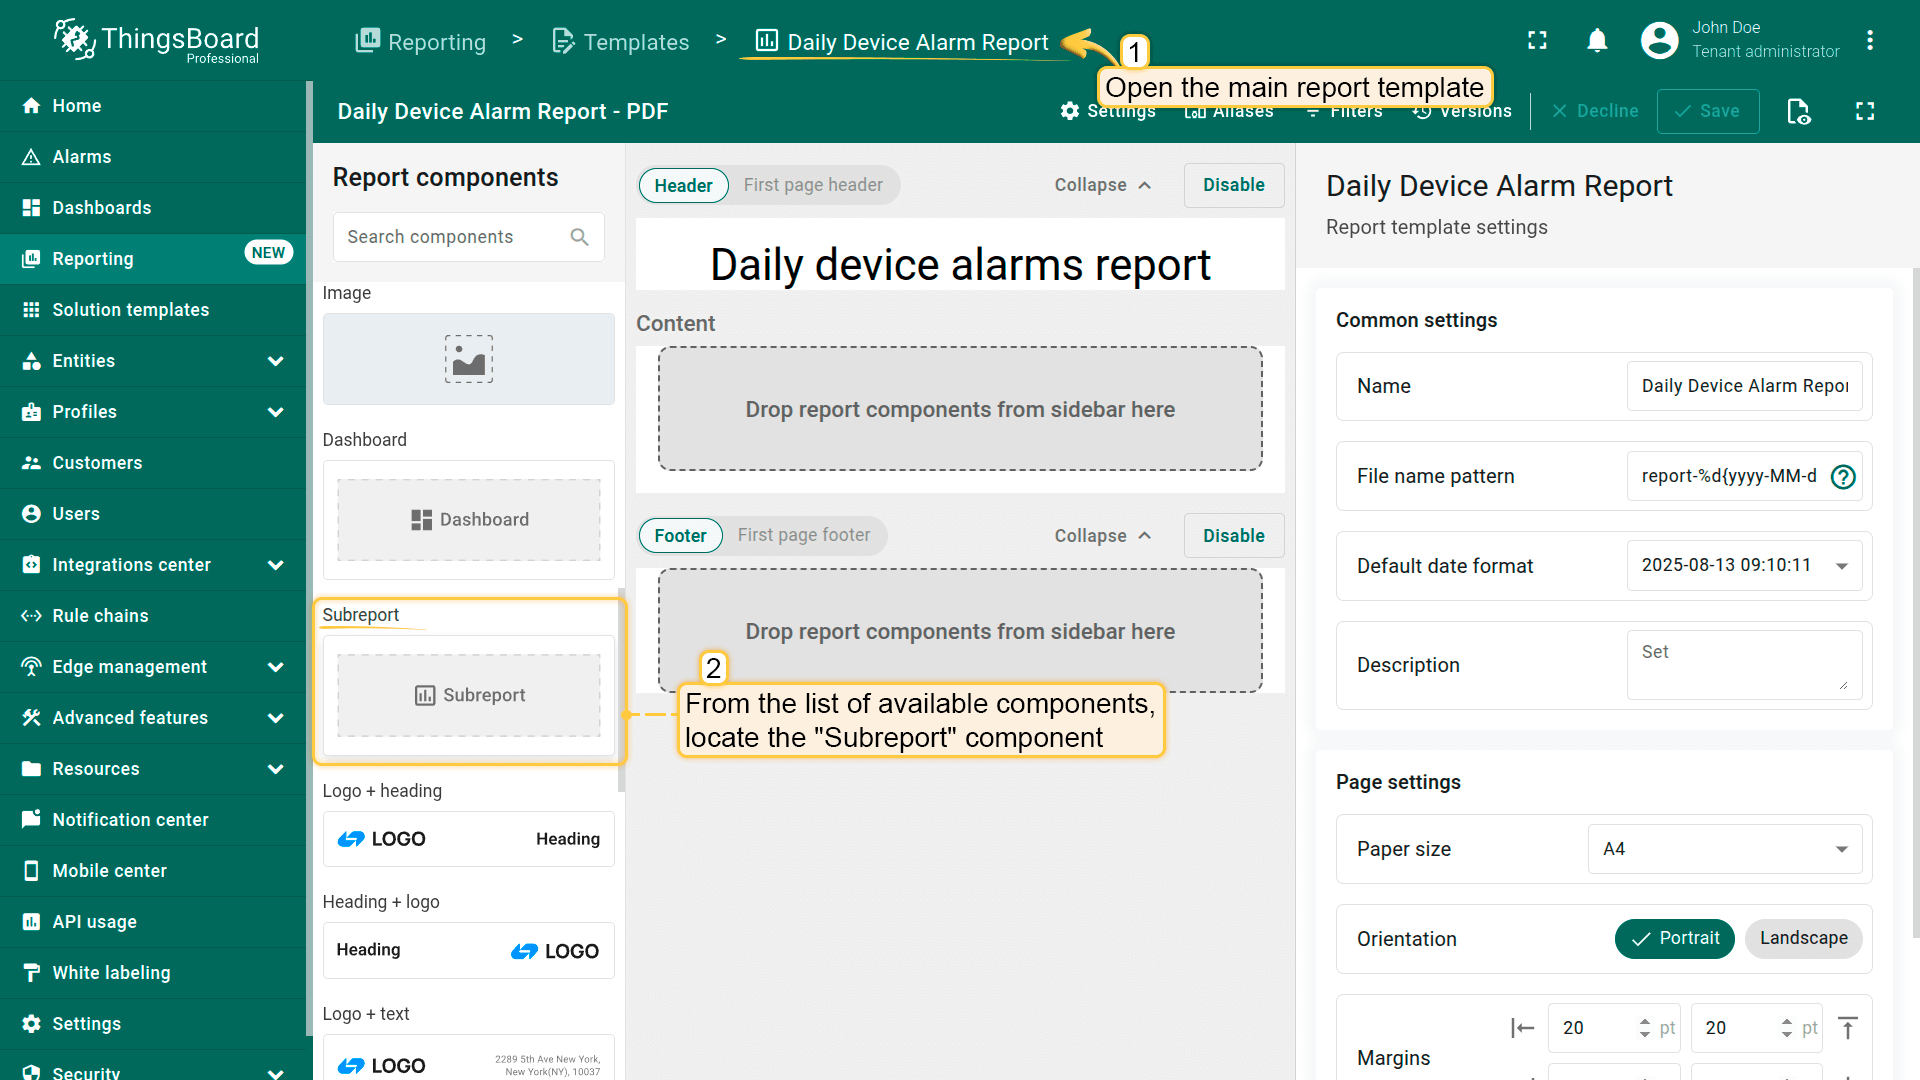Increase left margin stepper value
Screen dimensions: 1920x1080
[1644, 1021]
